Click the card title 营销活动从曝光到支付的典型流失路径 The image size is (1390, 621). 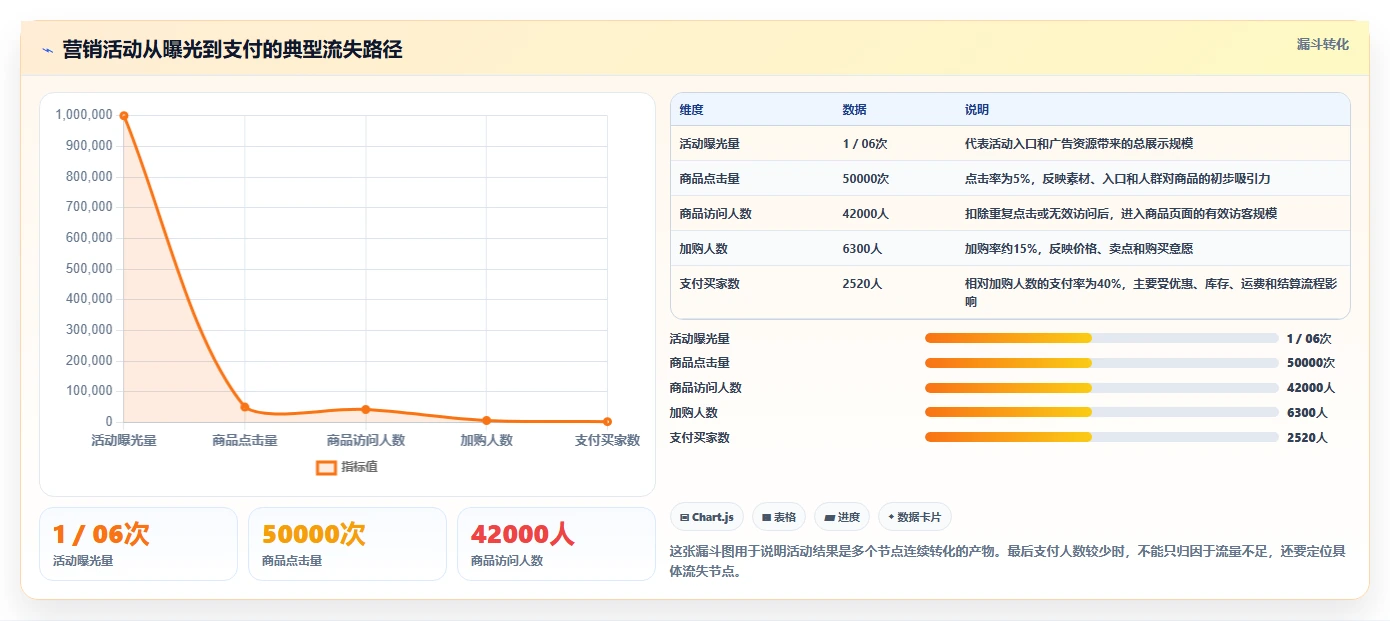pos(232,50)
